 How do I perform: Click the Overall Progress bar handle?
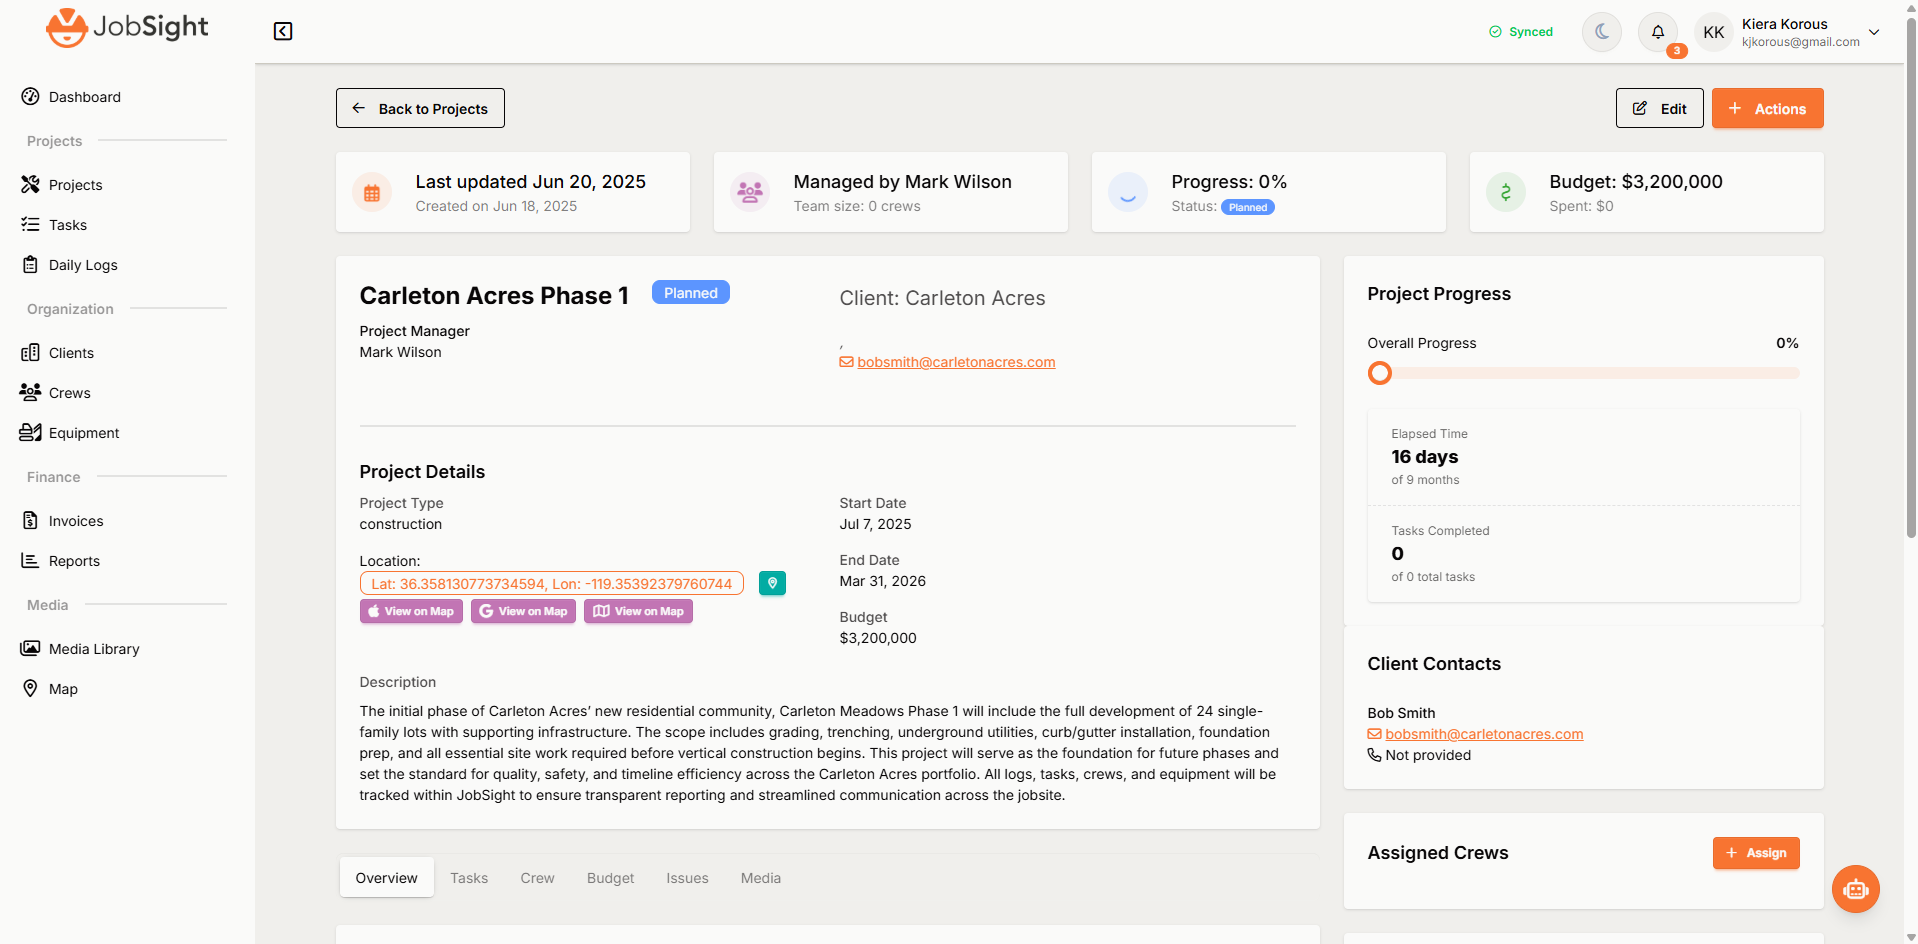(1379, 373)
